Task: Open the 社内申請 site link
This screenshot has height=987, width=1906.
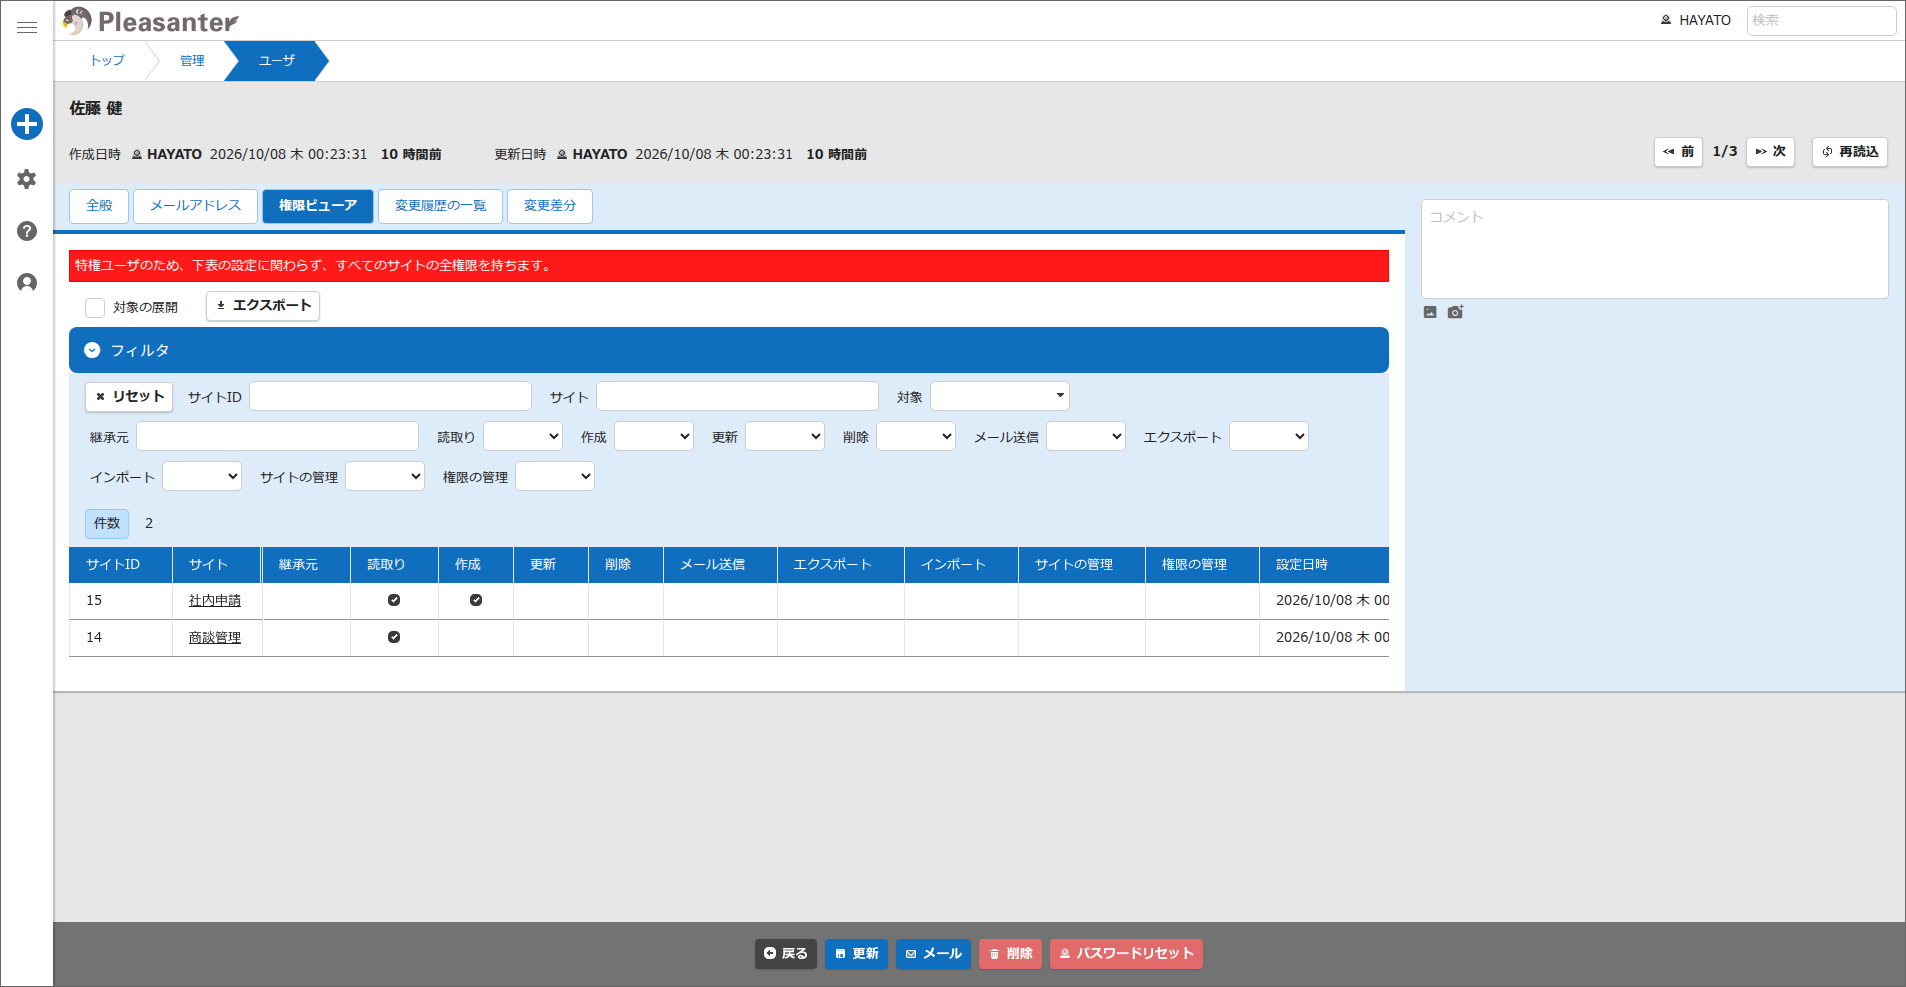Action: click(215, 600)
